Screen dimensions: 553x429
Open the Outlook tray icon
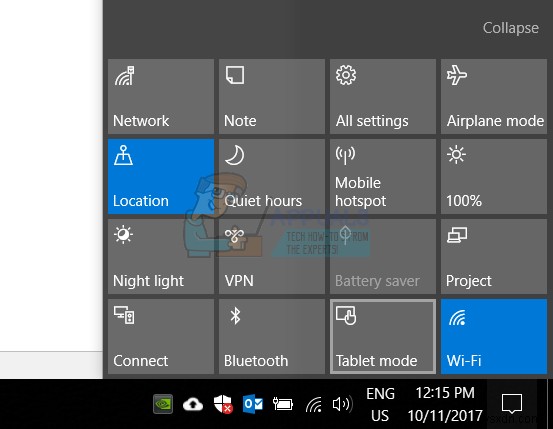tap(253, 404)
